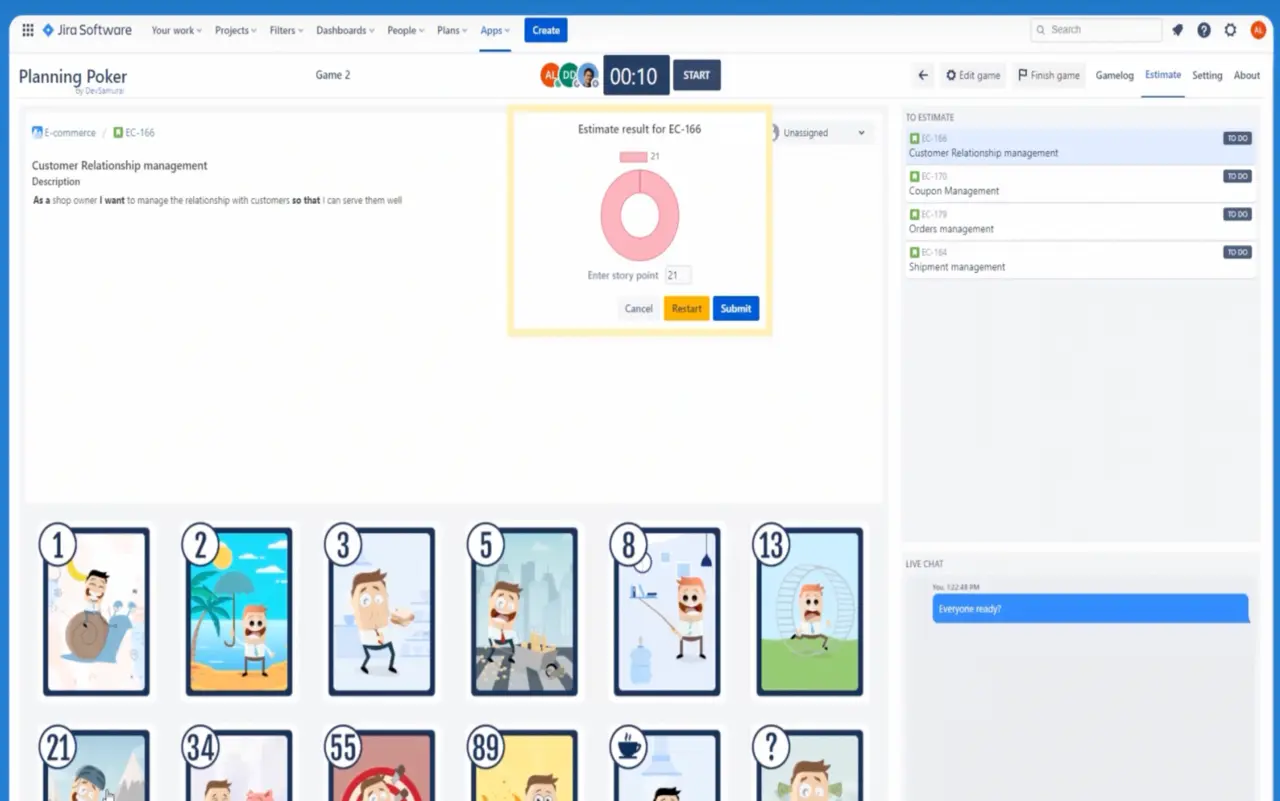The width and height of the screenshot is (1280, 801).
Task: Select the 89 point card
Action: click(524, 764)
